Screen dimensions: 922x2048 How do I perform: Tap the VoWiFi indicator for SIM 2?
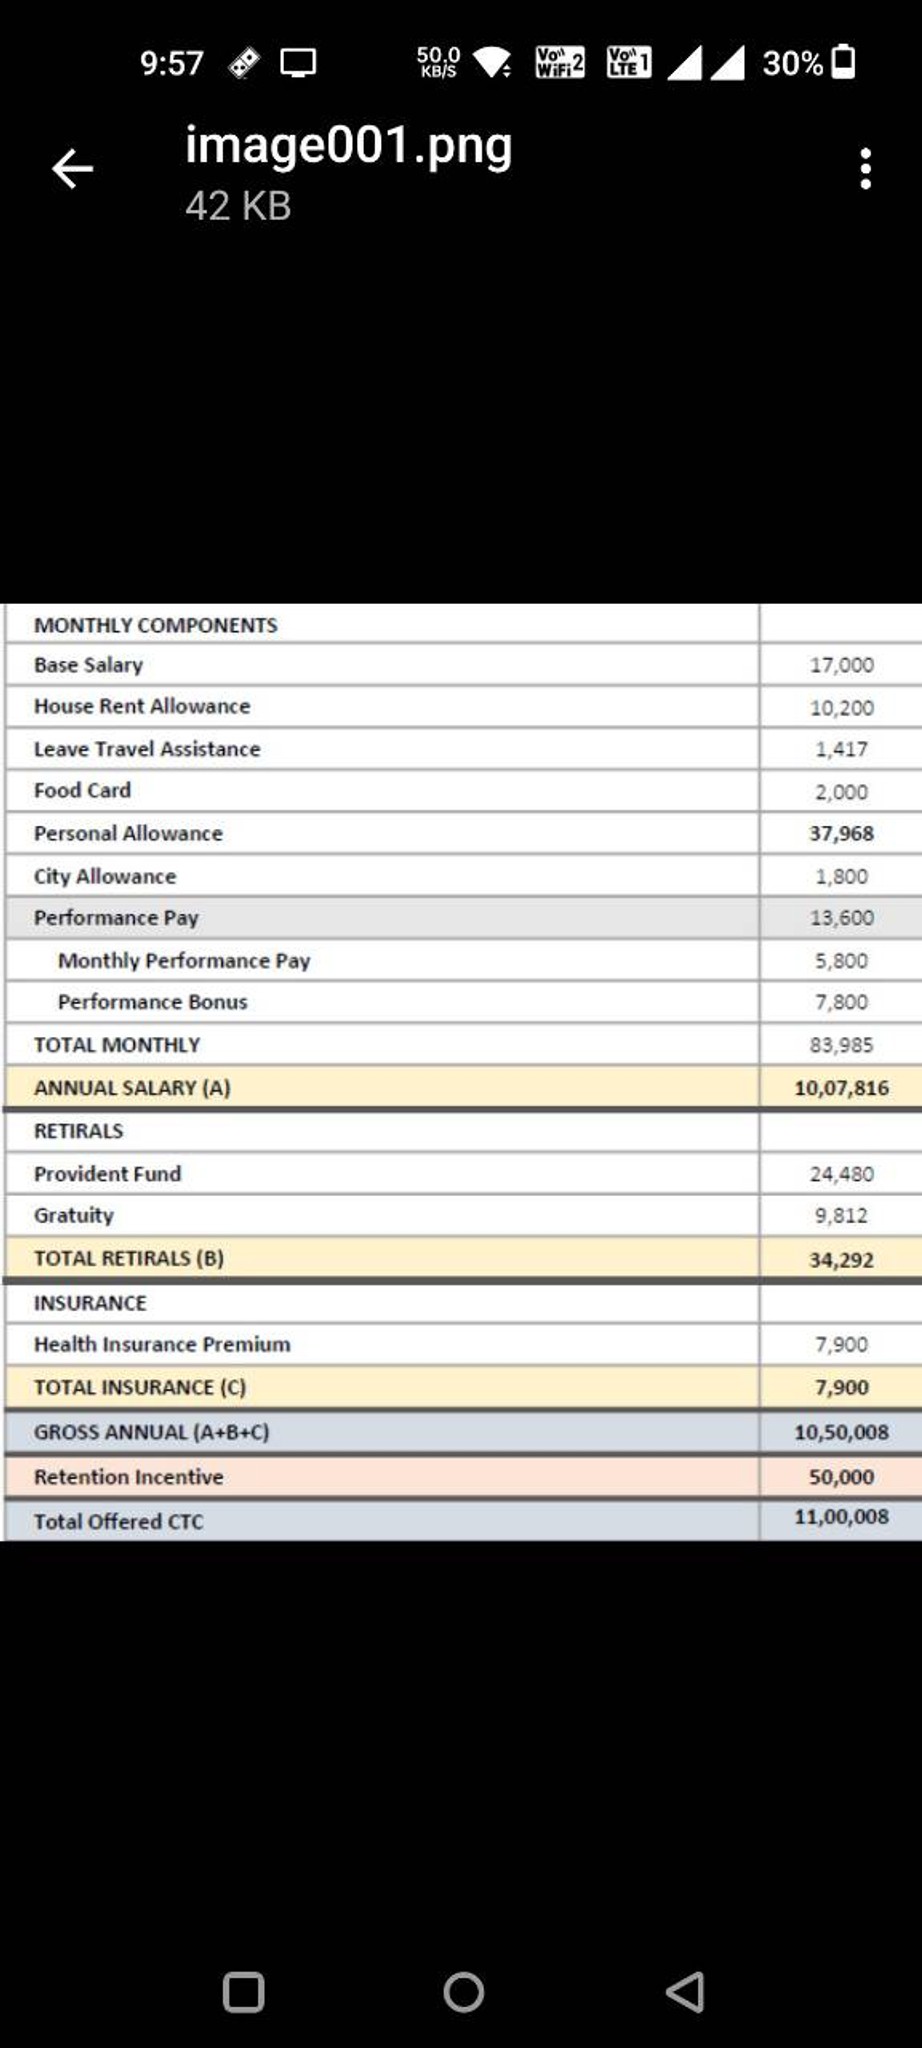[557, 63]
